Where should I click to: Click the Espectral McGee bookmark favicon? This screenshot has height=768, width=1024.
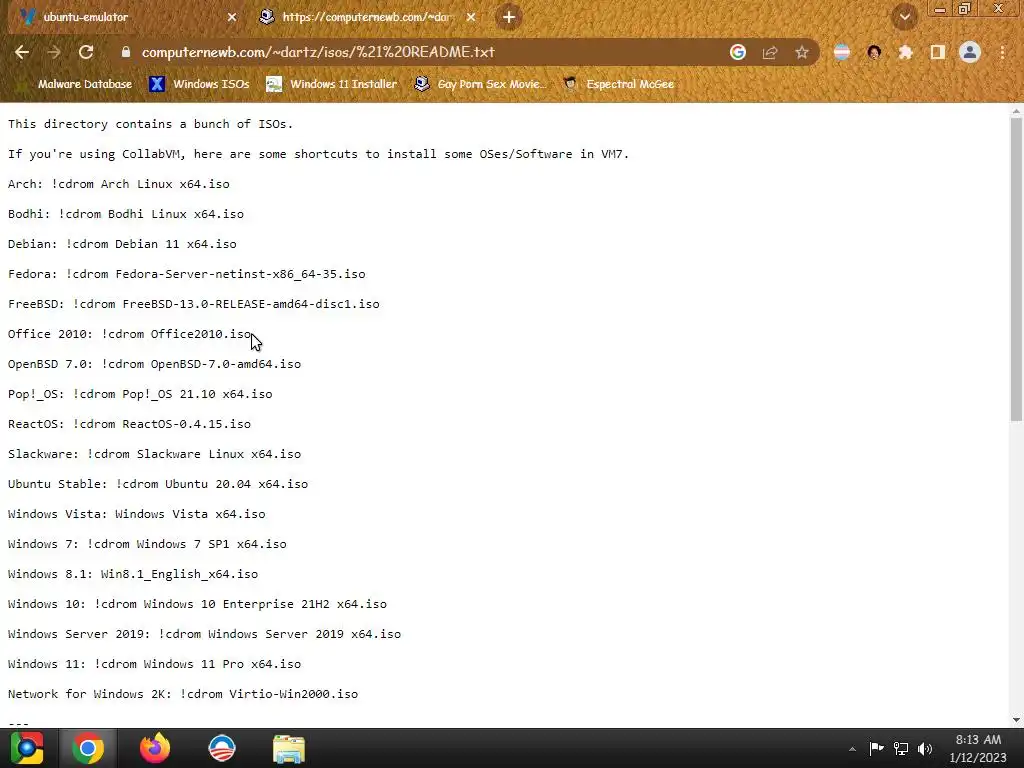pos(570,84)
